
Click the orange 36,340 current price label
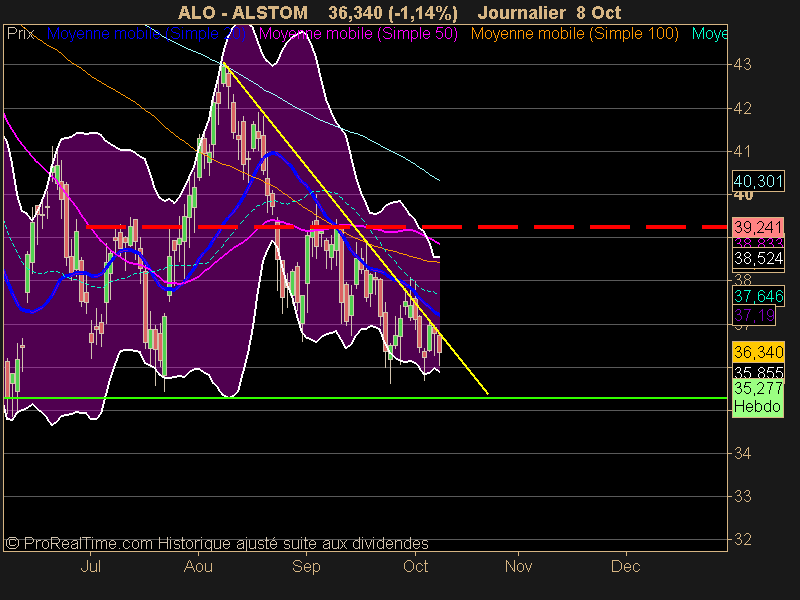758,352
